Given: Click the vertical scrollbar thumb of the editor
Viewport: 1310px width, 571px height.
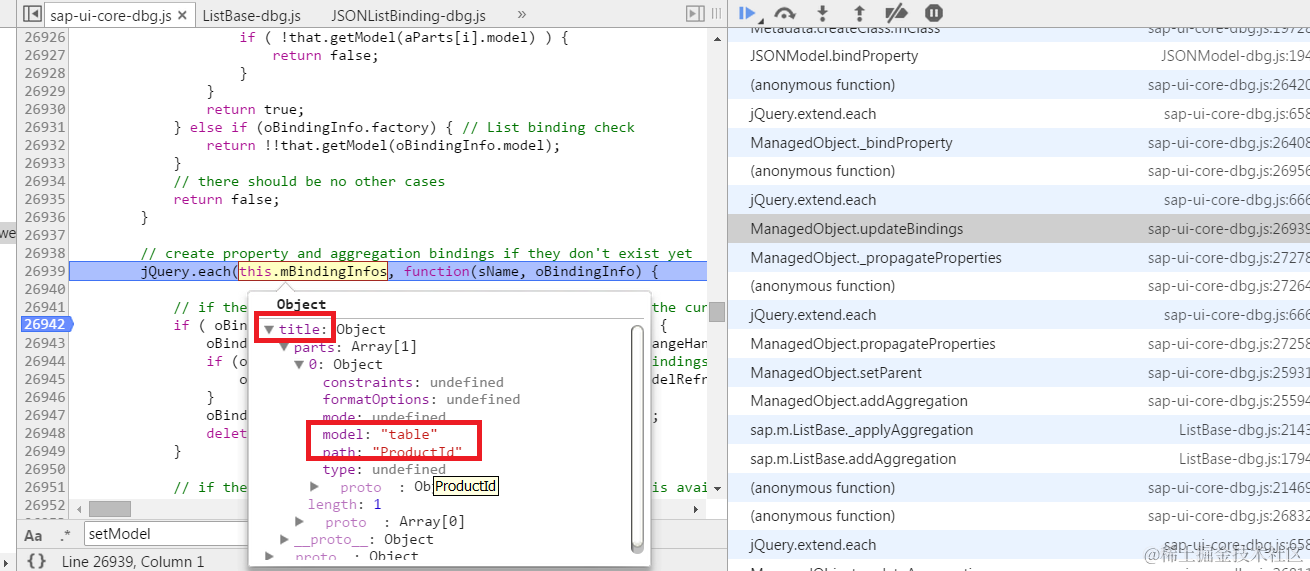Looking at the screenshot, I should [716, 311].
